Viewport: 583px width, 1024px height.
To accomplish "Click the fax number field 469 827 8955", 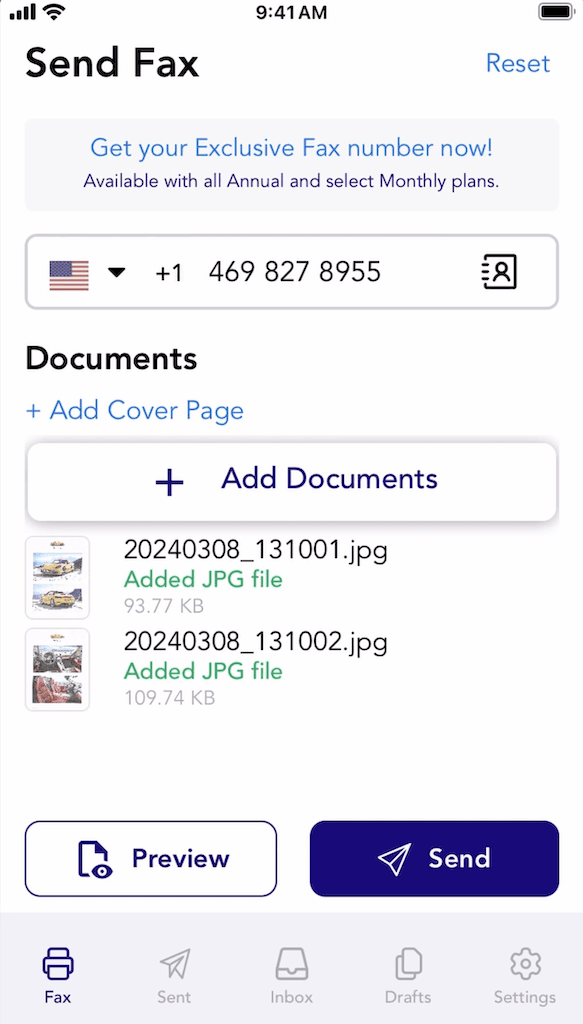I will coord(294,272).
